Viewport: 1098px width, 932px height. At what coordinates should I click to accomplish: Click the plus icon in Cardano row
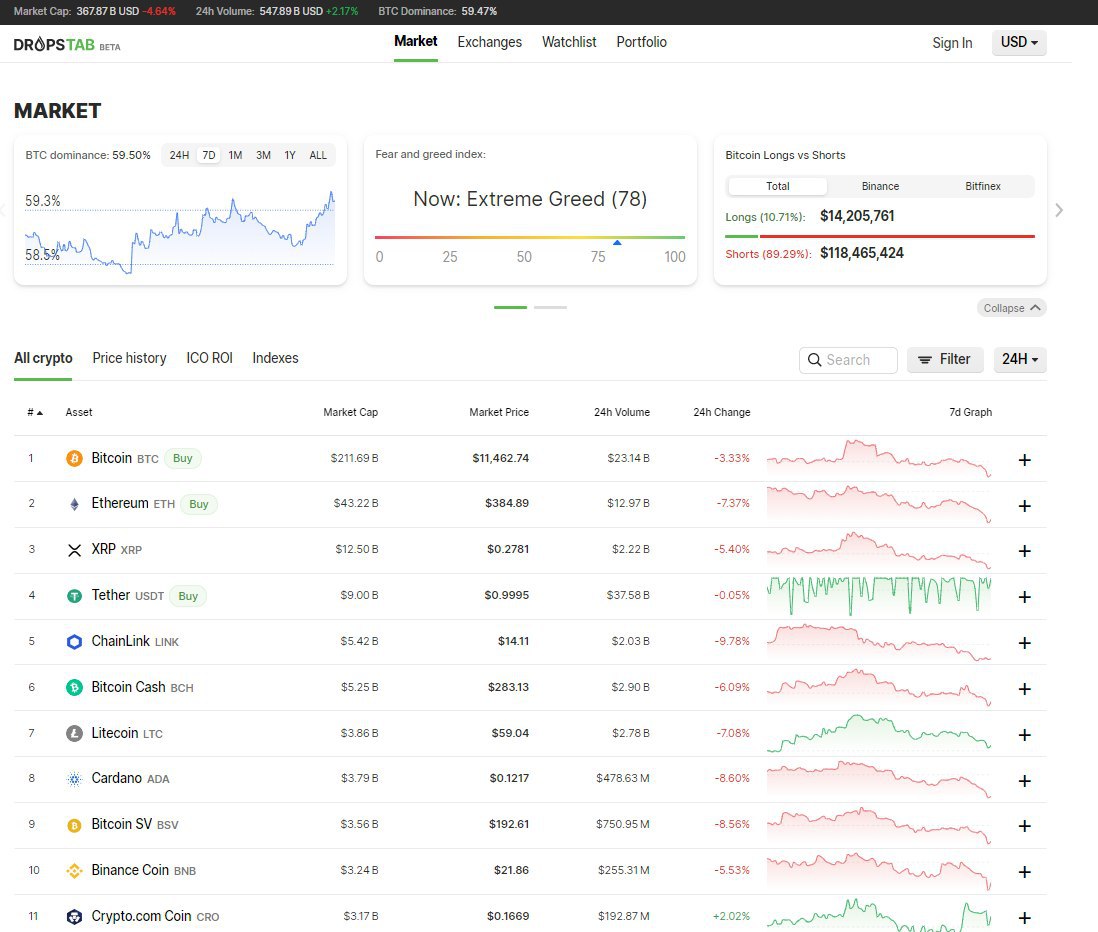coord(1024,780)
